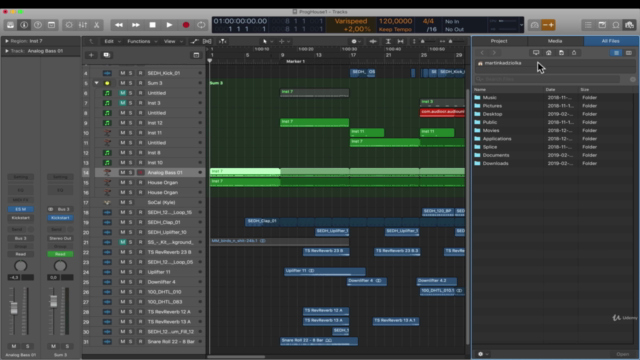
Task: Solo the House Organ track 15
Action: click(131, 182)
